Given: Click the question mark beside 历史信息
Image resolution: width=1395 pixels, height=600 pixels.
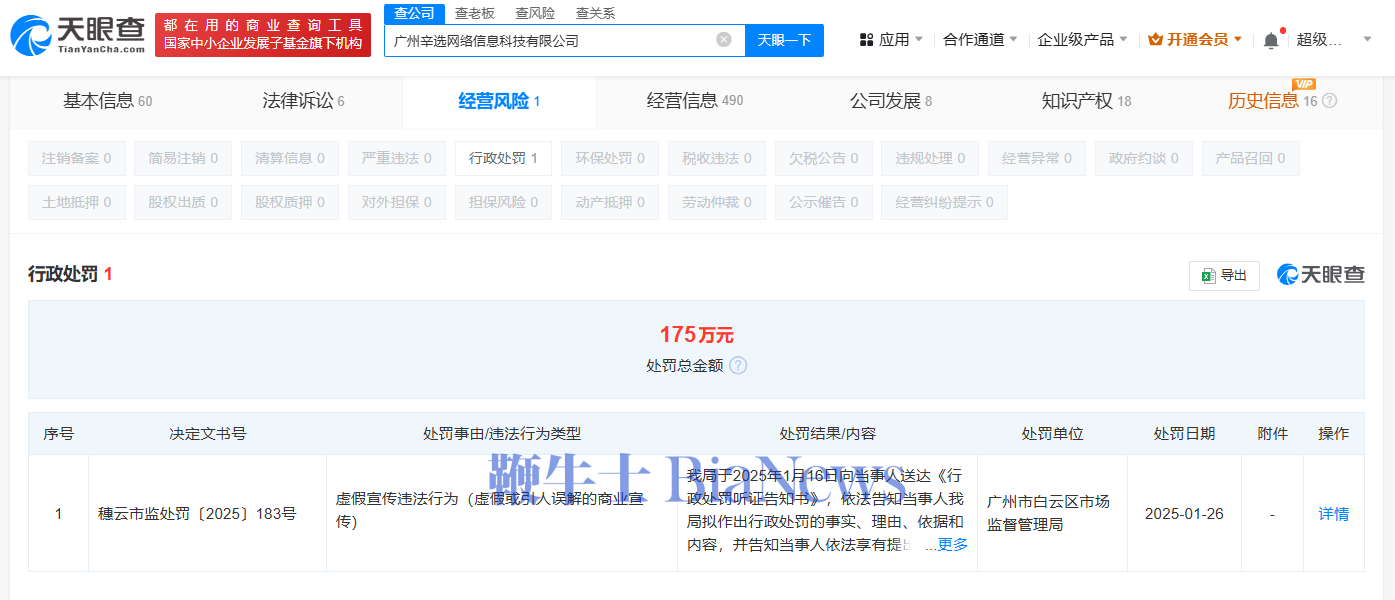Looking at the screenshot, I should (1327, 101).
